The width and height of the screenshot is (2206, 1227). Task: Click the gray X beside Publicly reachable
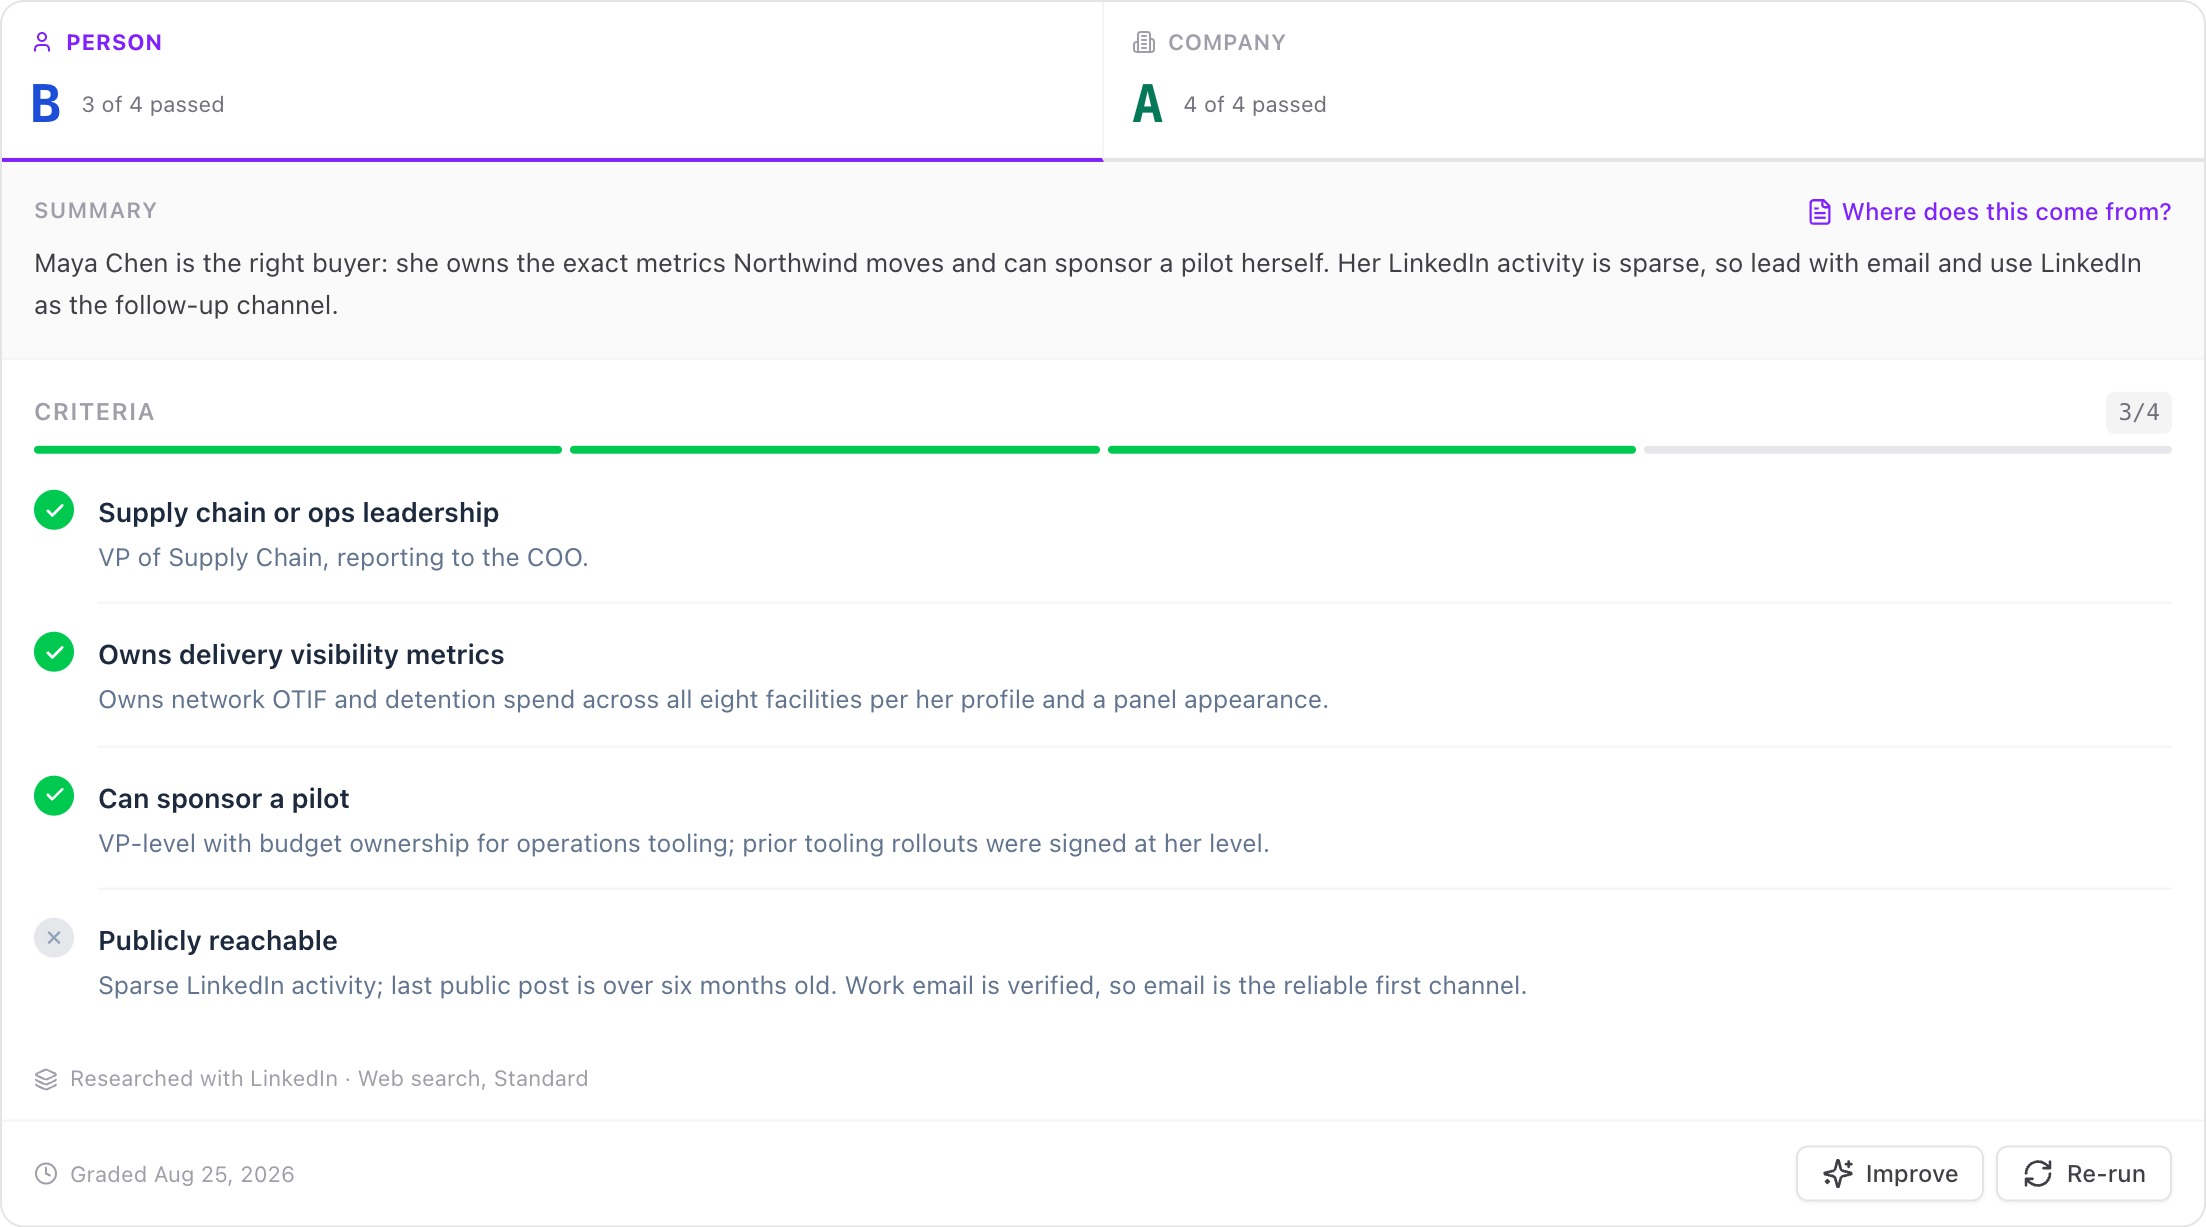54,938
